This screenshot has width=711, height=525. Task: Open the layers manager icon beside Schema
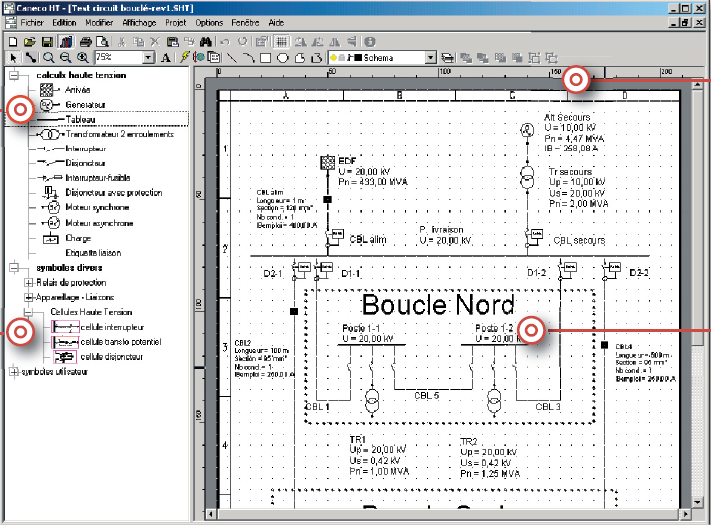[447, 58]
